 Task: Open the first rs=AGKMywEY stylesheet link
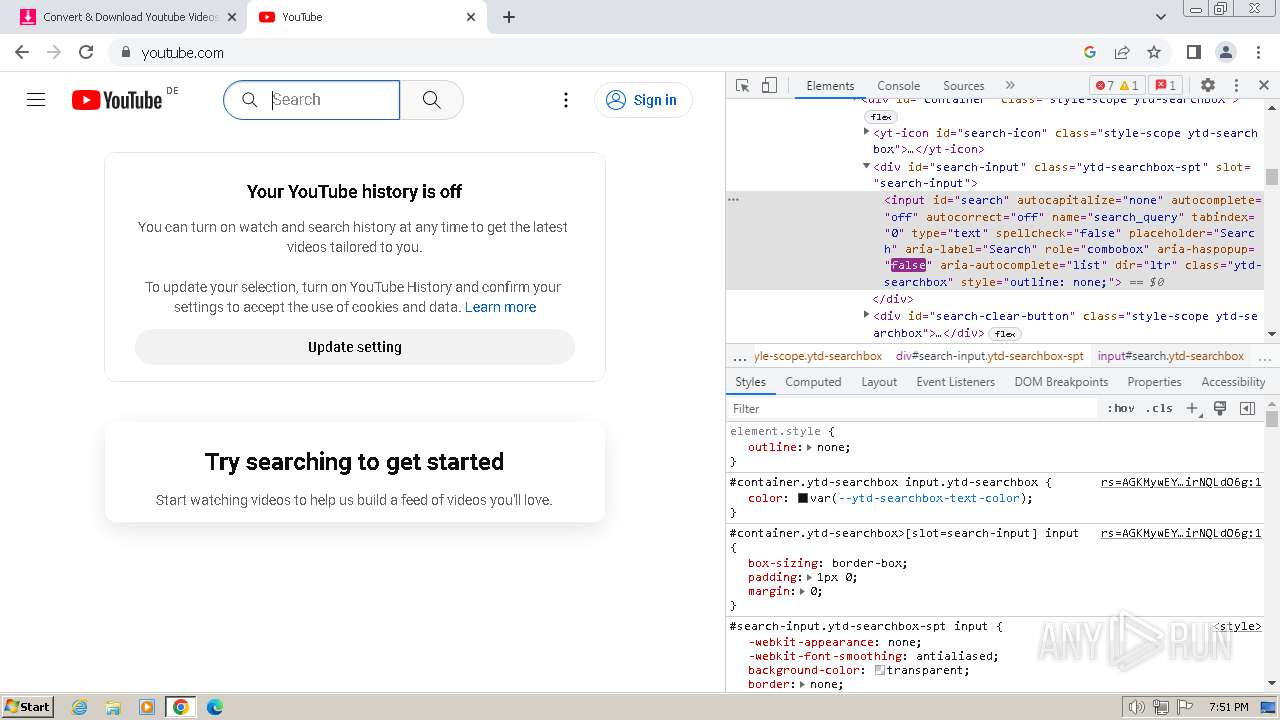click(1181, 482)
